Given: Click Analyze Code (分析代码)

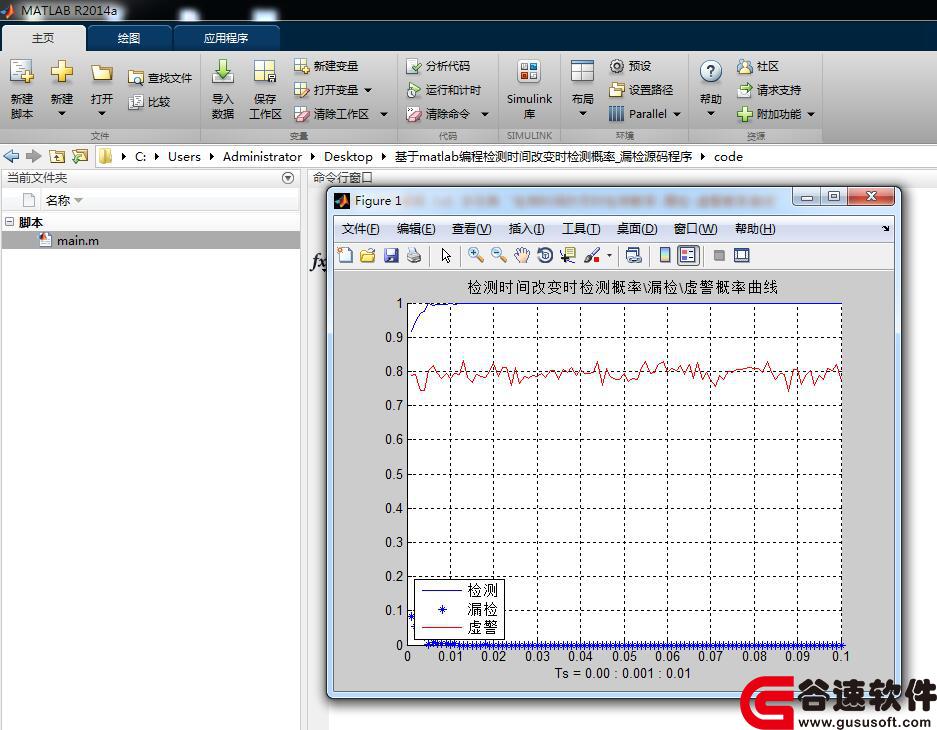Looking at the screenshot, I should [x=438, y=66].
